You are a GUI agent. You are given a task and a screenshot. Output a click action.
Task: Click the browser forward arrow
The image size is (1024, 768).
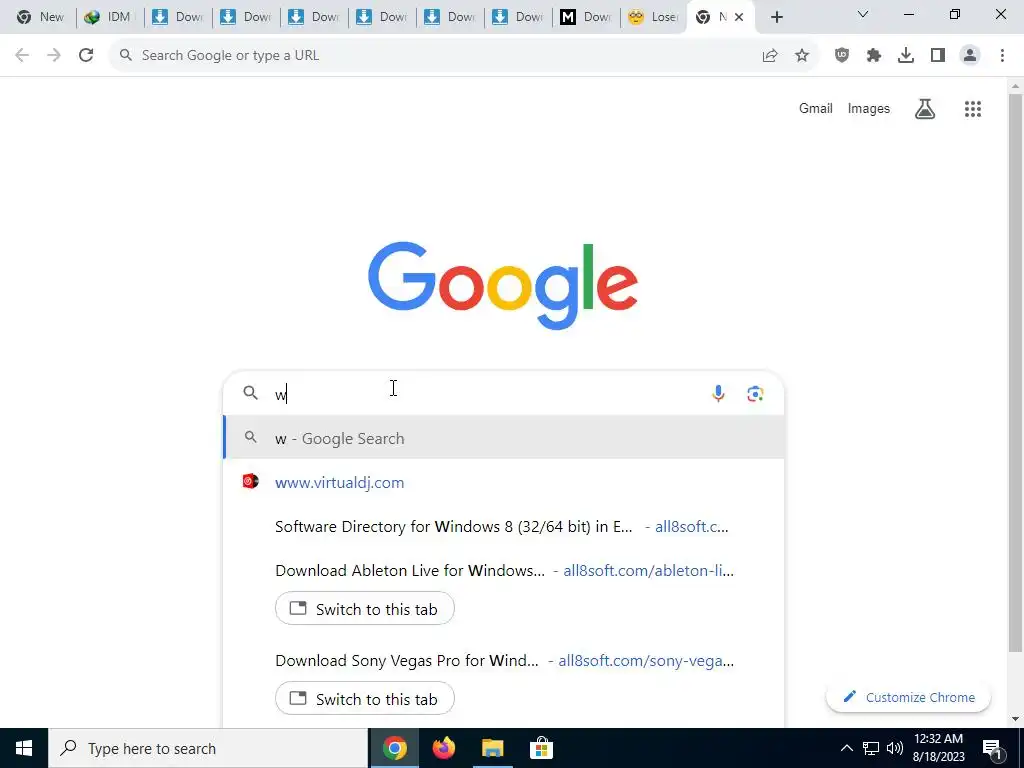click(54, 56)
